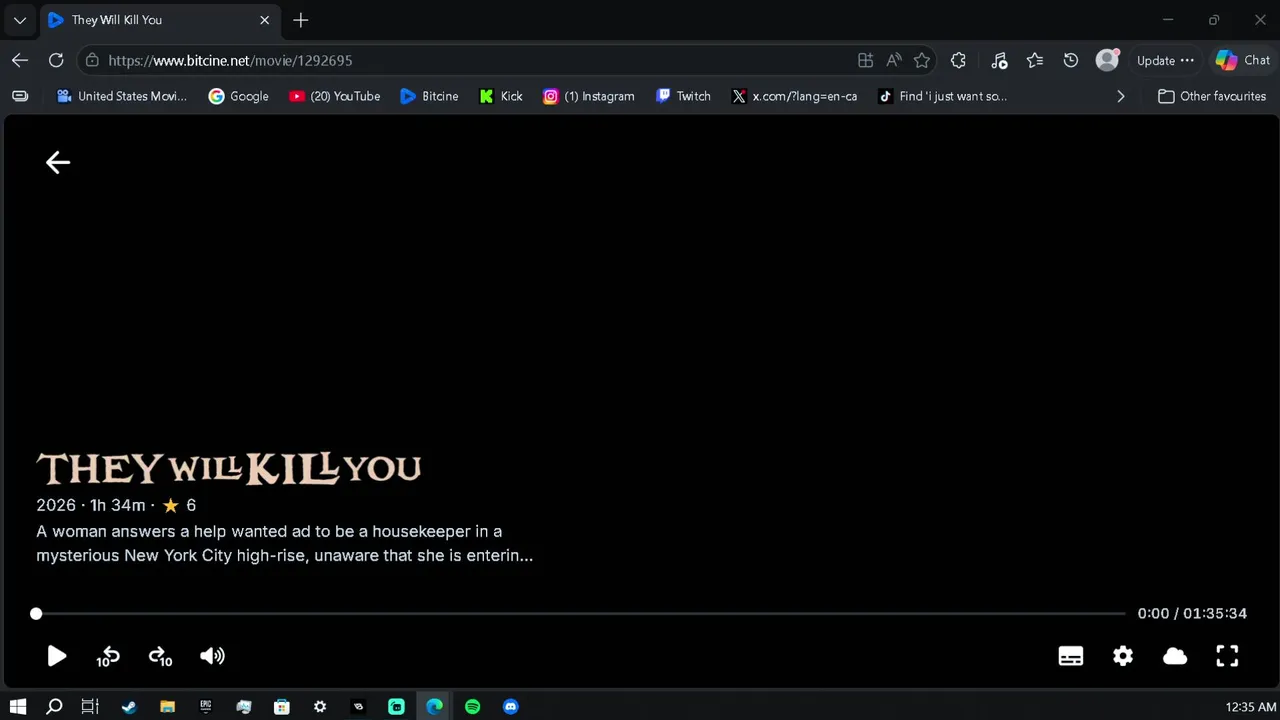
Task: Open the x.com/?lang=en-ca bookmark
Action: pos(795,96)
